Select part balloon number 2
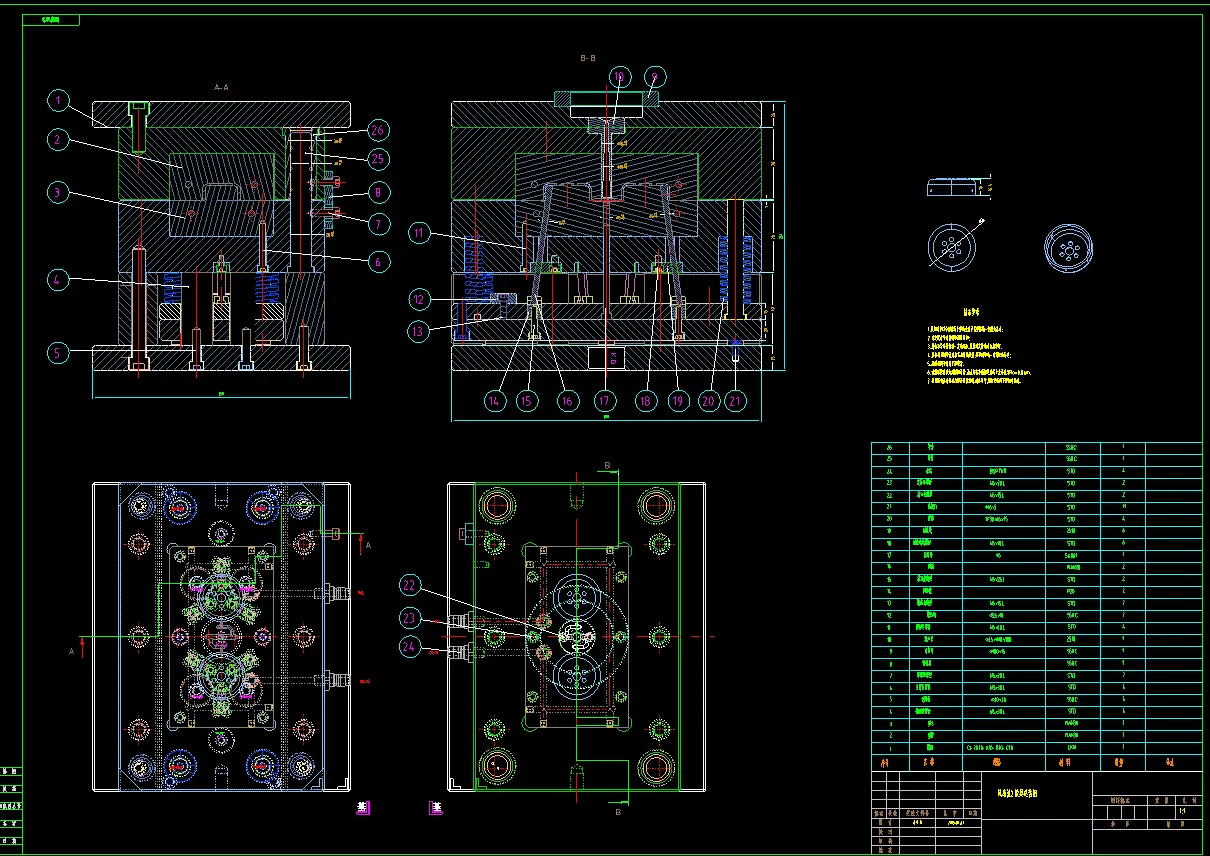This screenshot has height=856, width=1210. click(59, 141)
